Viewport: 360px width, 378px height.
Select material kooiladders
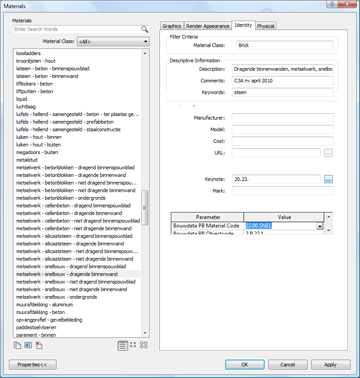coord(29,53)
